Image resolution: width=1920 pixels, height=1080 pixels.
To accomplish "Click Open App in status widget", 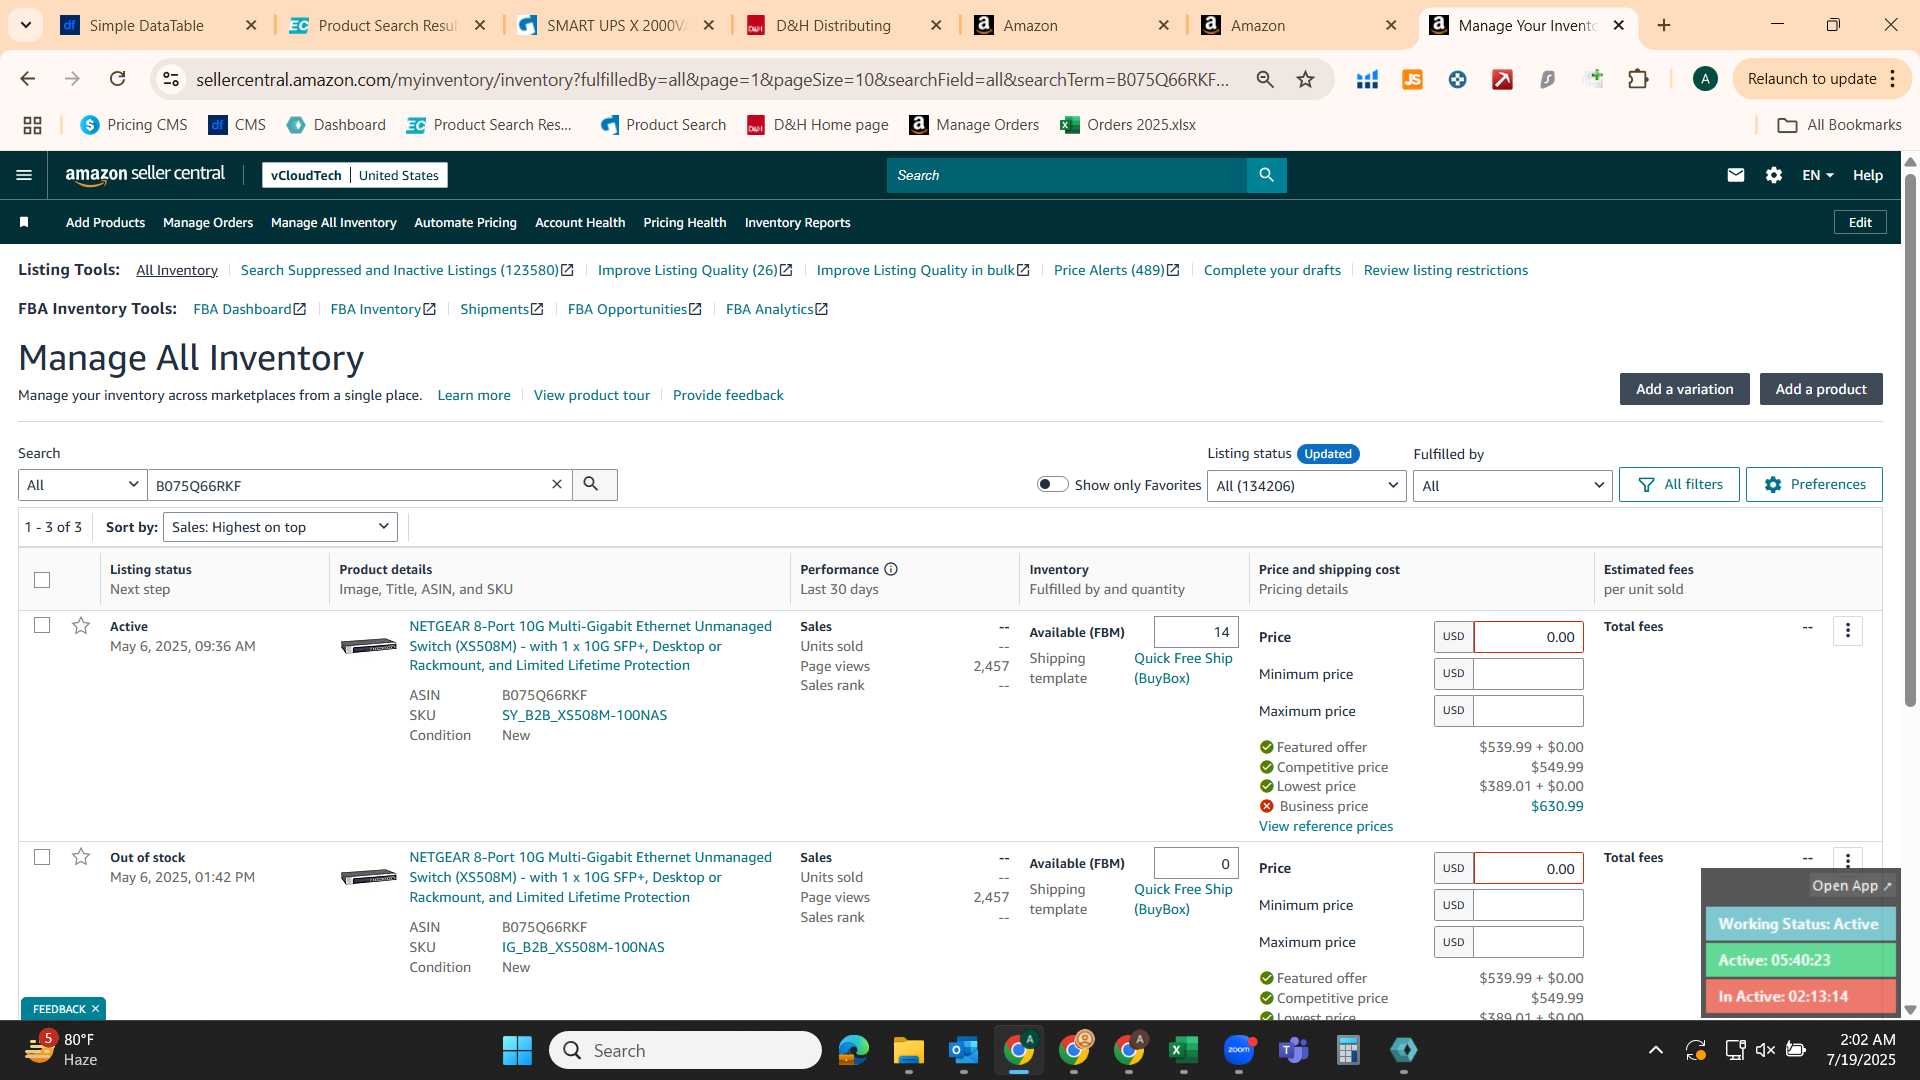I will [x=1851, y=886].
